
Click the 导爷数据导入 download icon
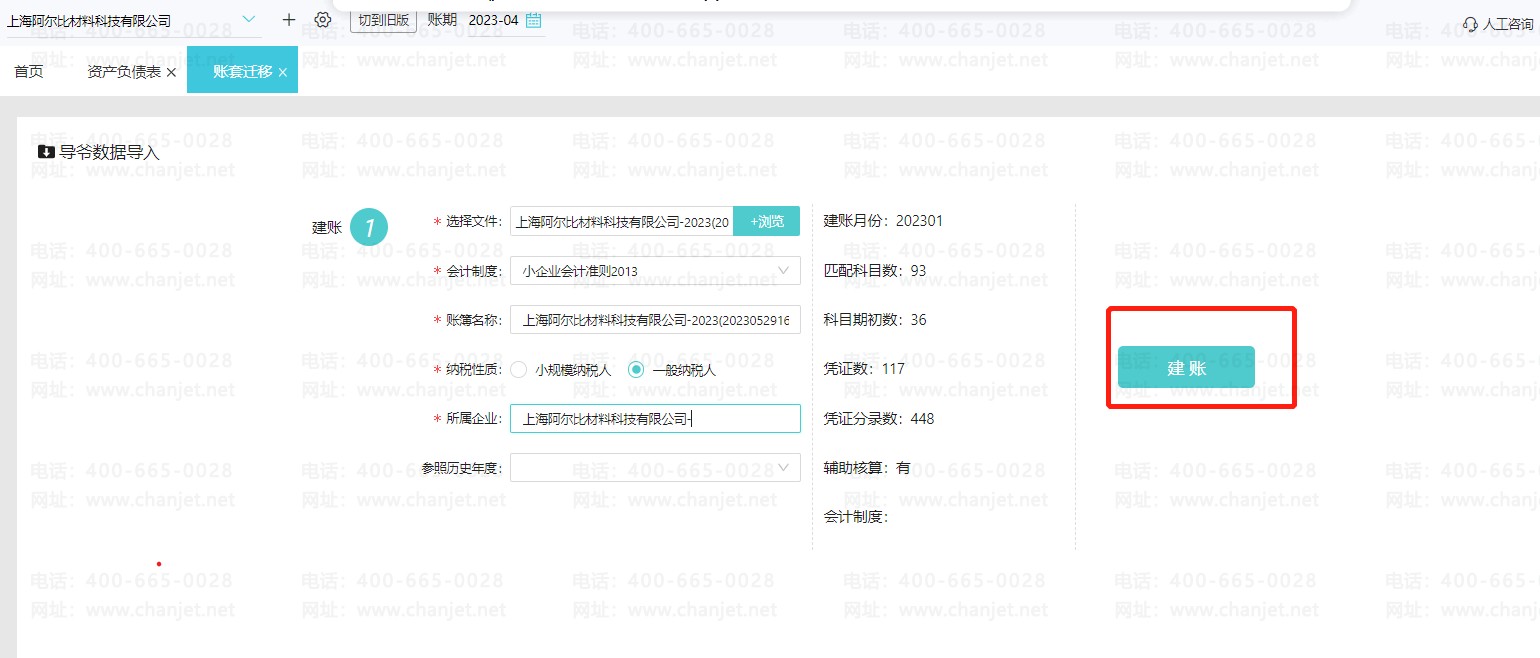(46, 153)
